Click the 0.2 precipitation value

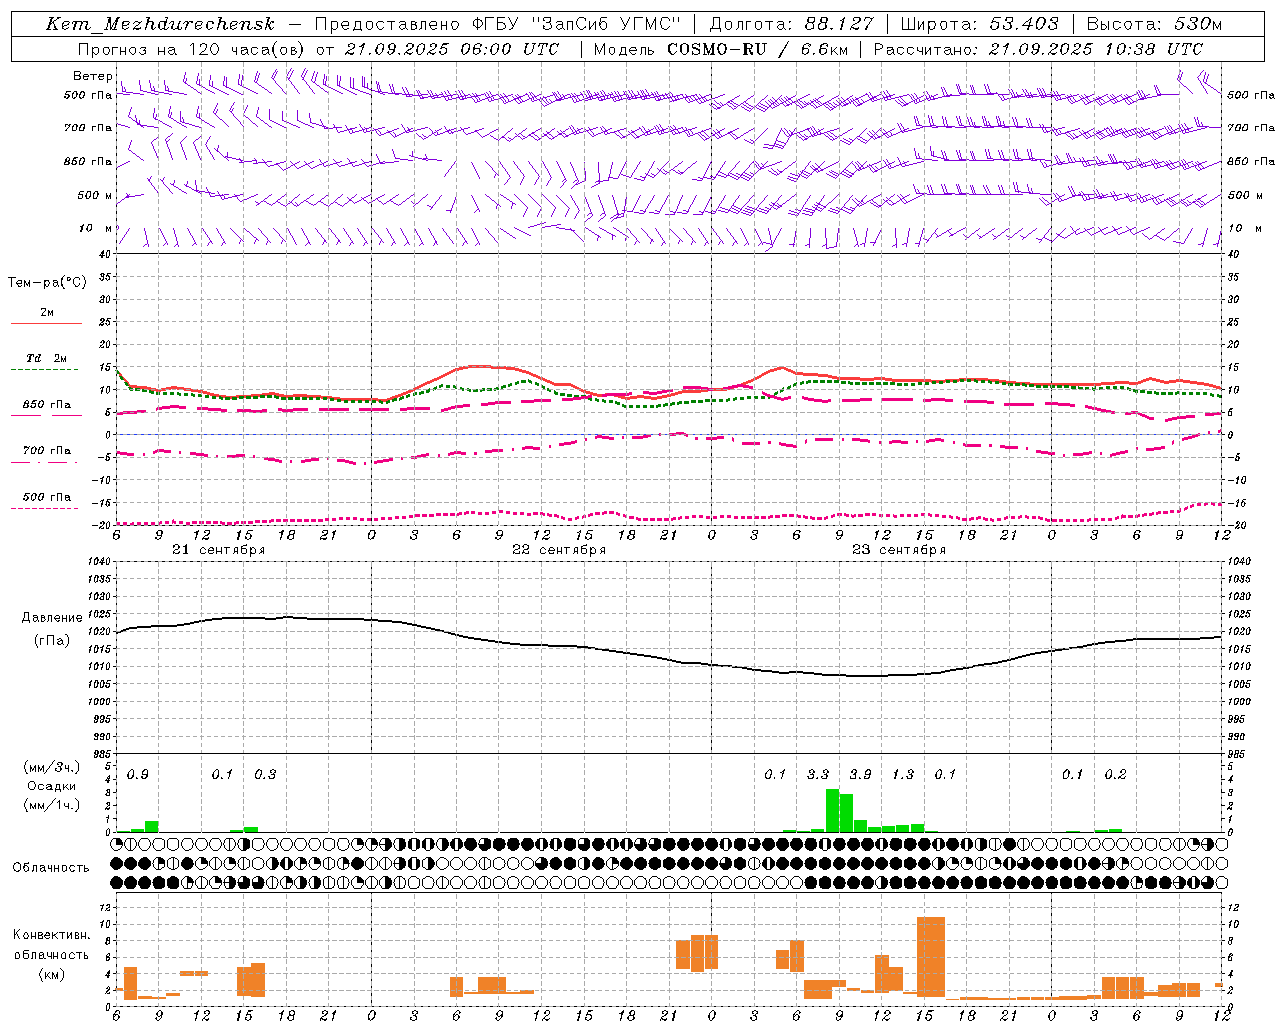click(1115, 774)
